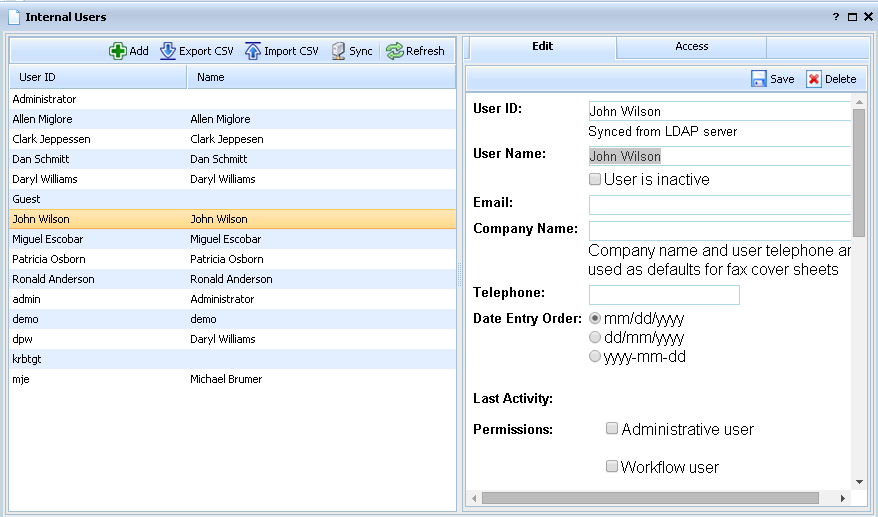Sort by the Name column header

coord(320,77)
